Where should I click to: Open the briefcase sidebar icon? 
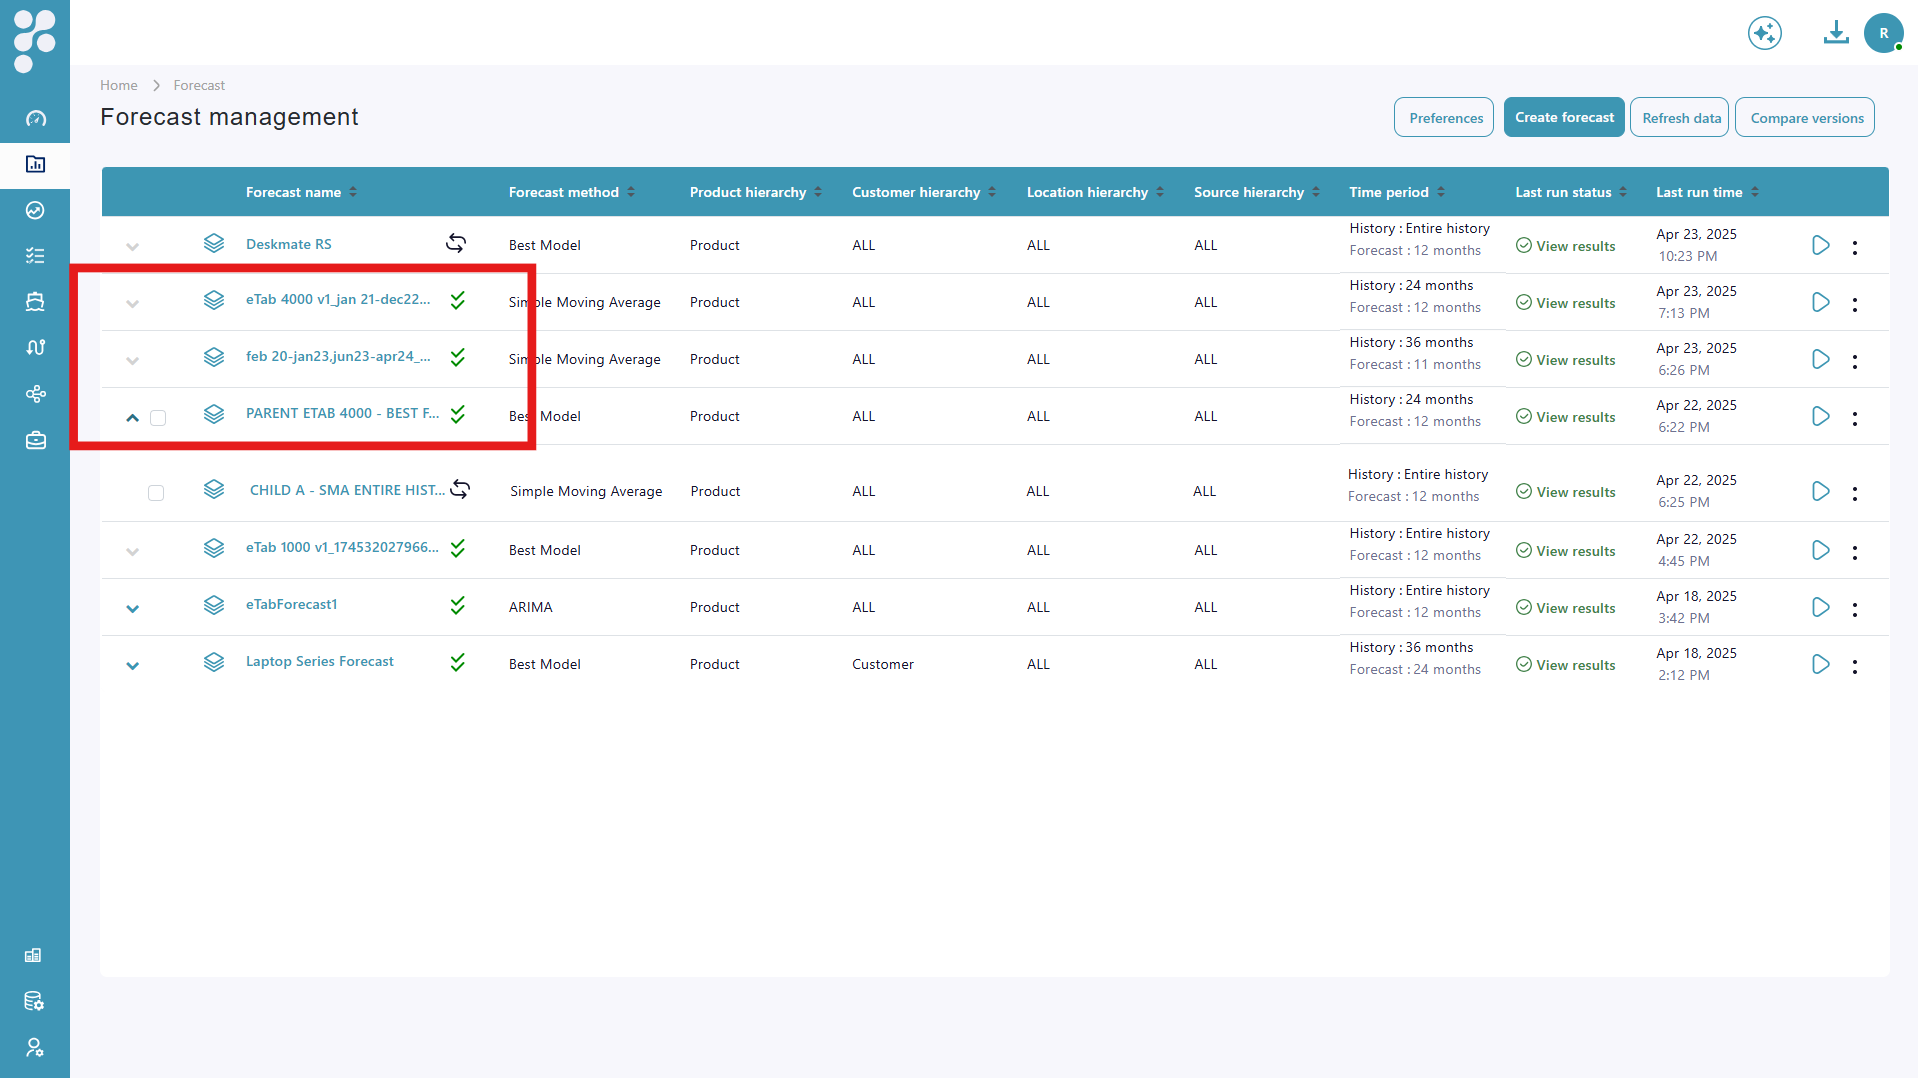tap(35, 440)
